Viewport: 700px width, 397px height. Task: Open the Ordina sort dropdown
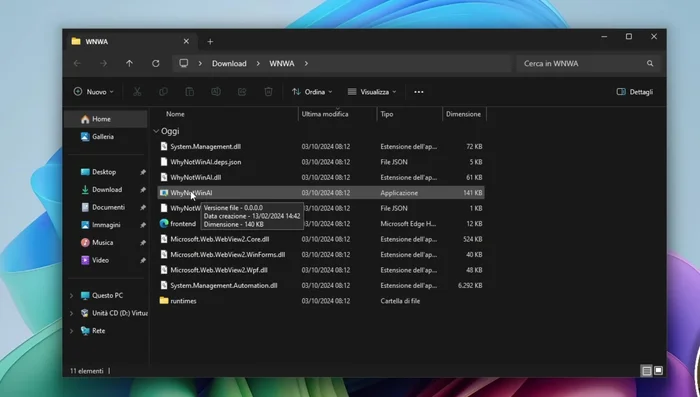(312, 92)
